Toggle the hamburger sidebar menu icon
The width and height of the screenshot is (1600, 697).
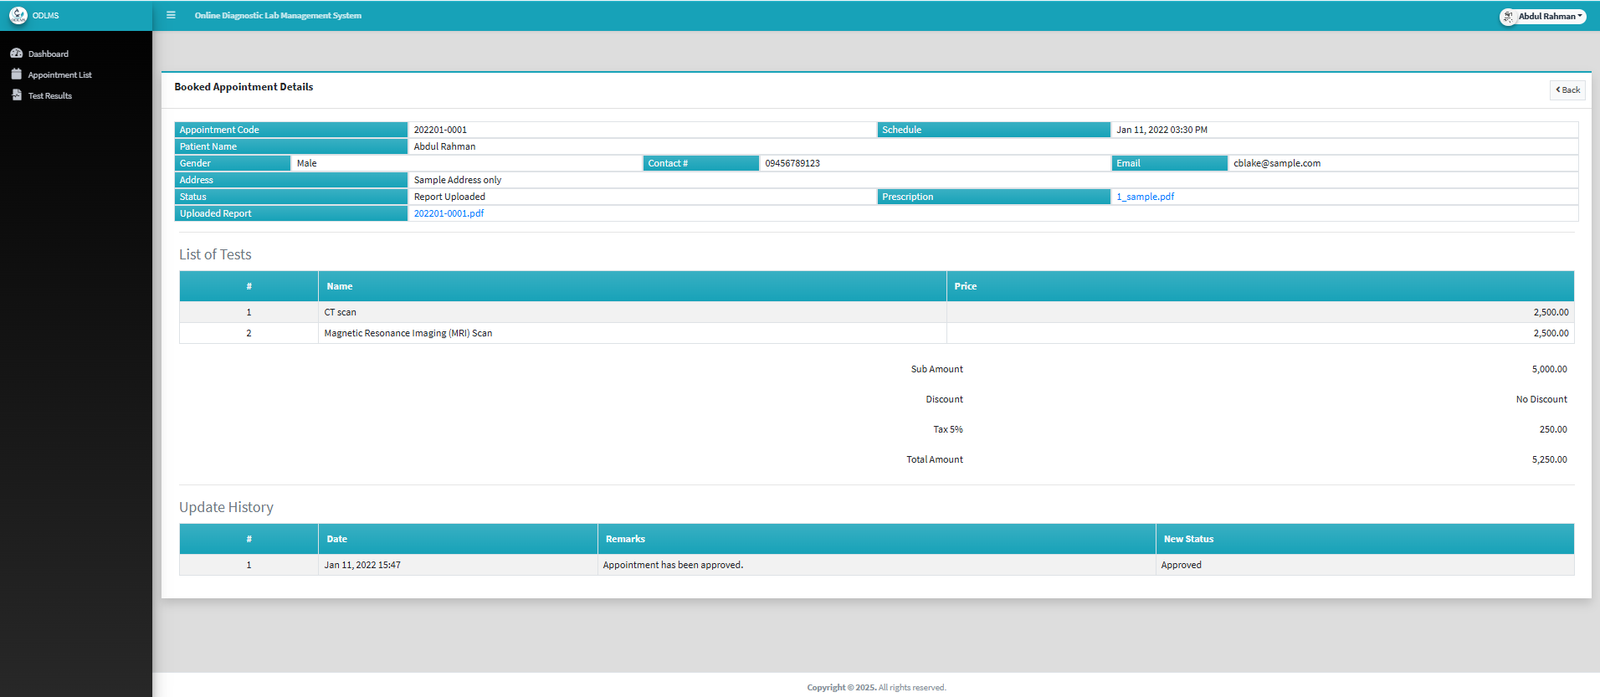[x=171, y=16]
